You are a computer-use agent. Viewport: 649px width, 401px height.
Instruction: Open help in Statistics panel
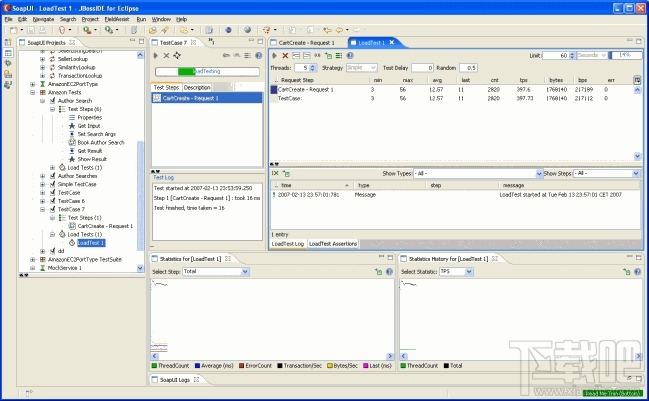pyautogui.click(x=389, y=272)
